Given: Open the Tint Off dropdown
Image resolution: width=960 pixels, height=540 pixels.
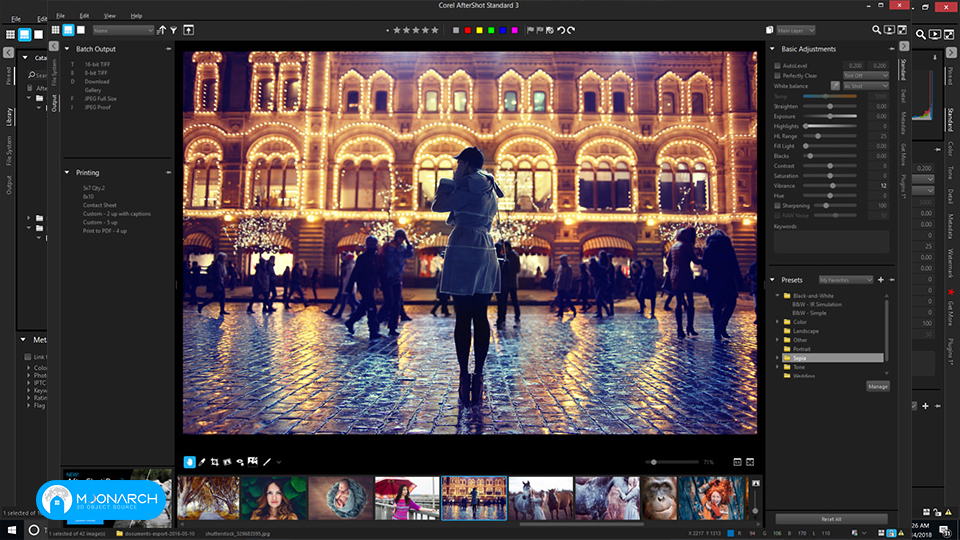Looking at the screenshot, I should pos(866,75).
